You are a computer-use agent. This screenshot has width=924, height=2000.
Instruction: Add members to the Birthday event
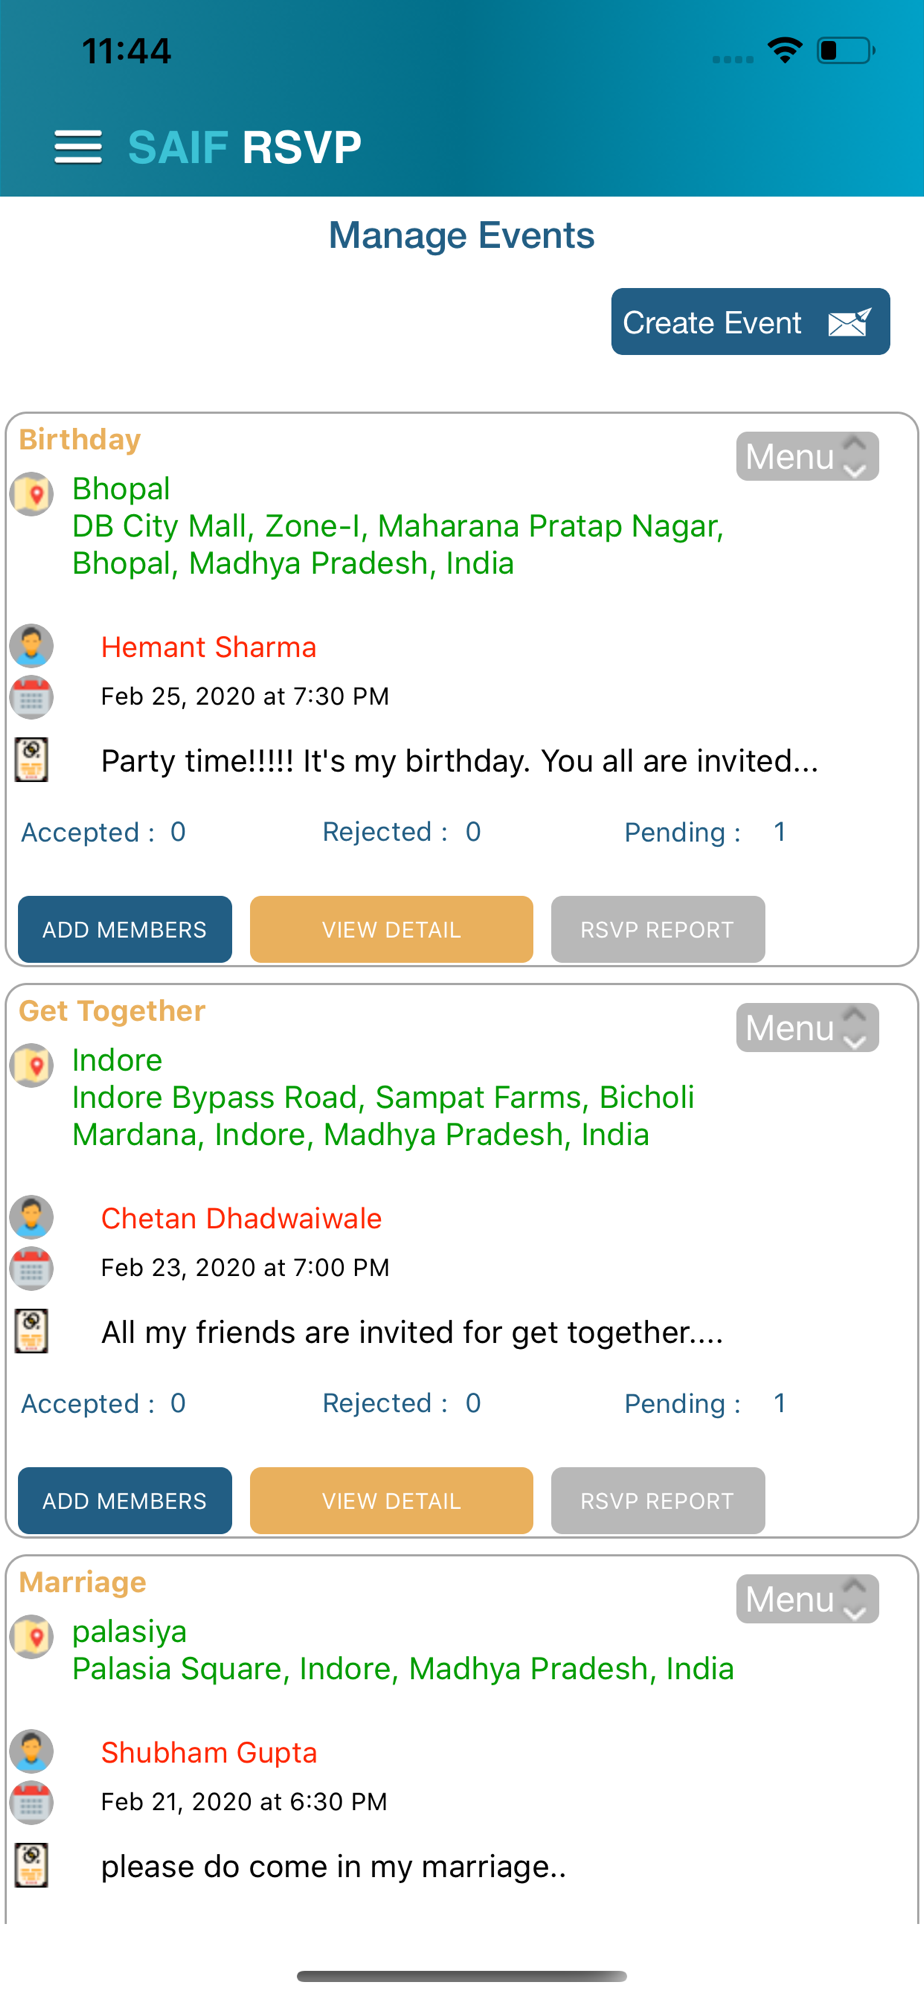(125, 930)
